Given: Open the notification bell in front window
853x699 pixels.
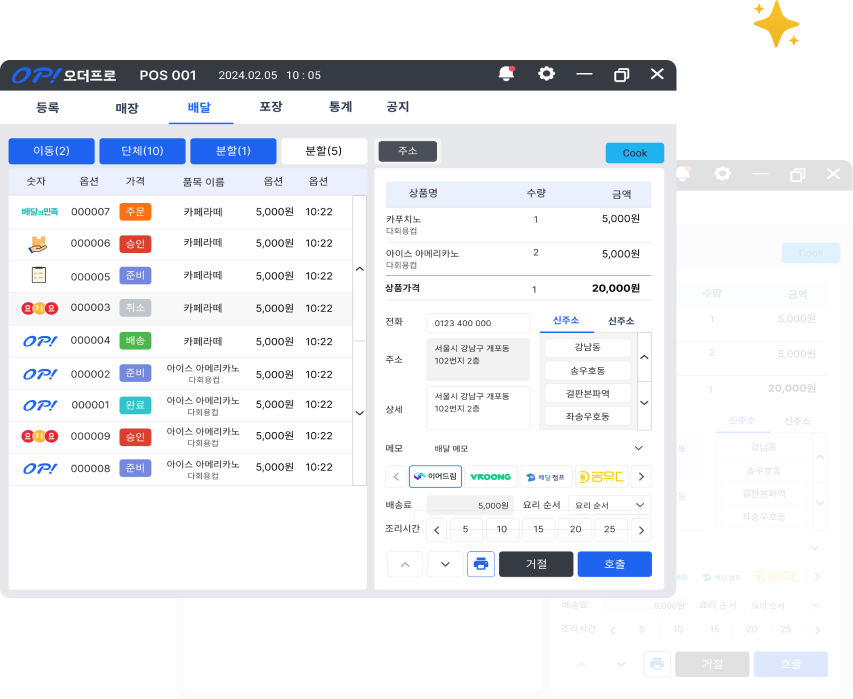Looking at the screenshot, I should 506,75.
